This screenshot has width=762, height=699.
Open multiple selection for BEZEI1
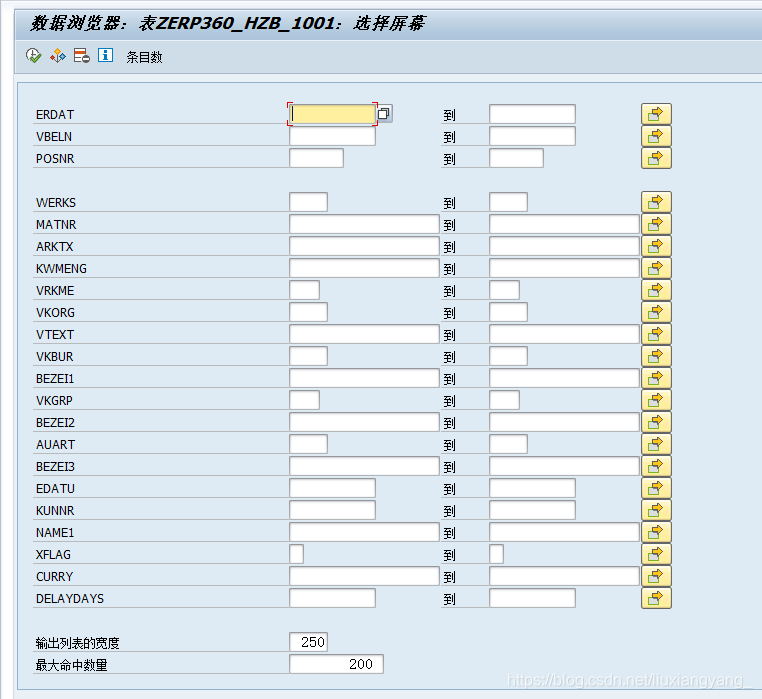click(x=656, y=378)
